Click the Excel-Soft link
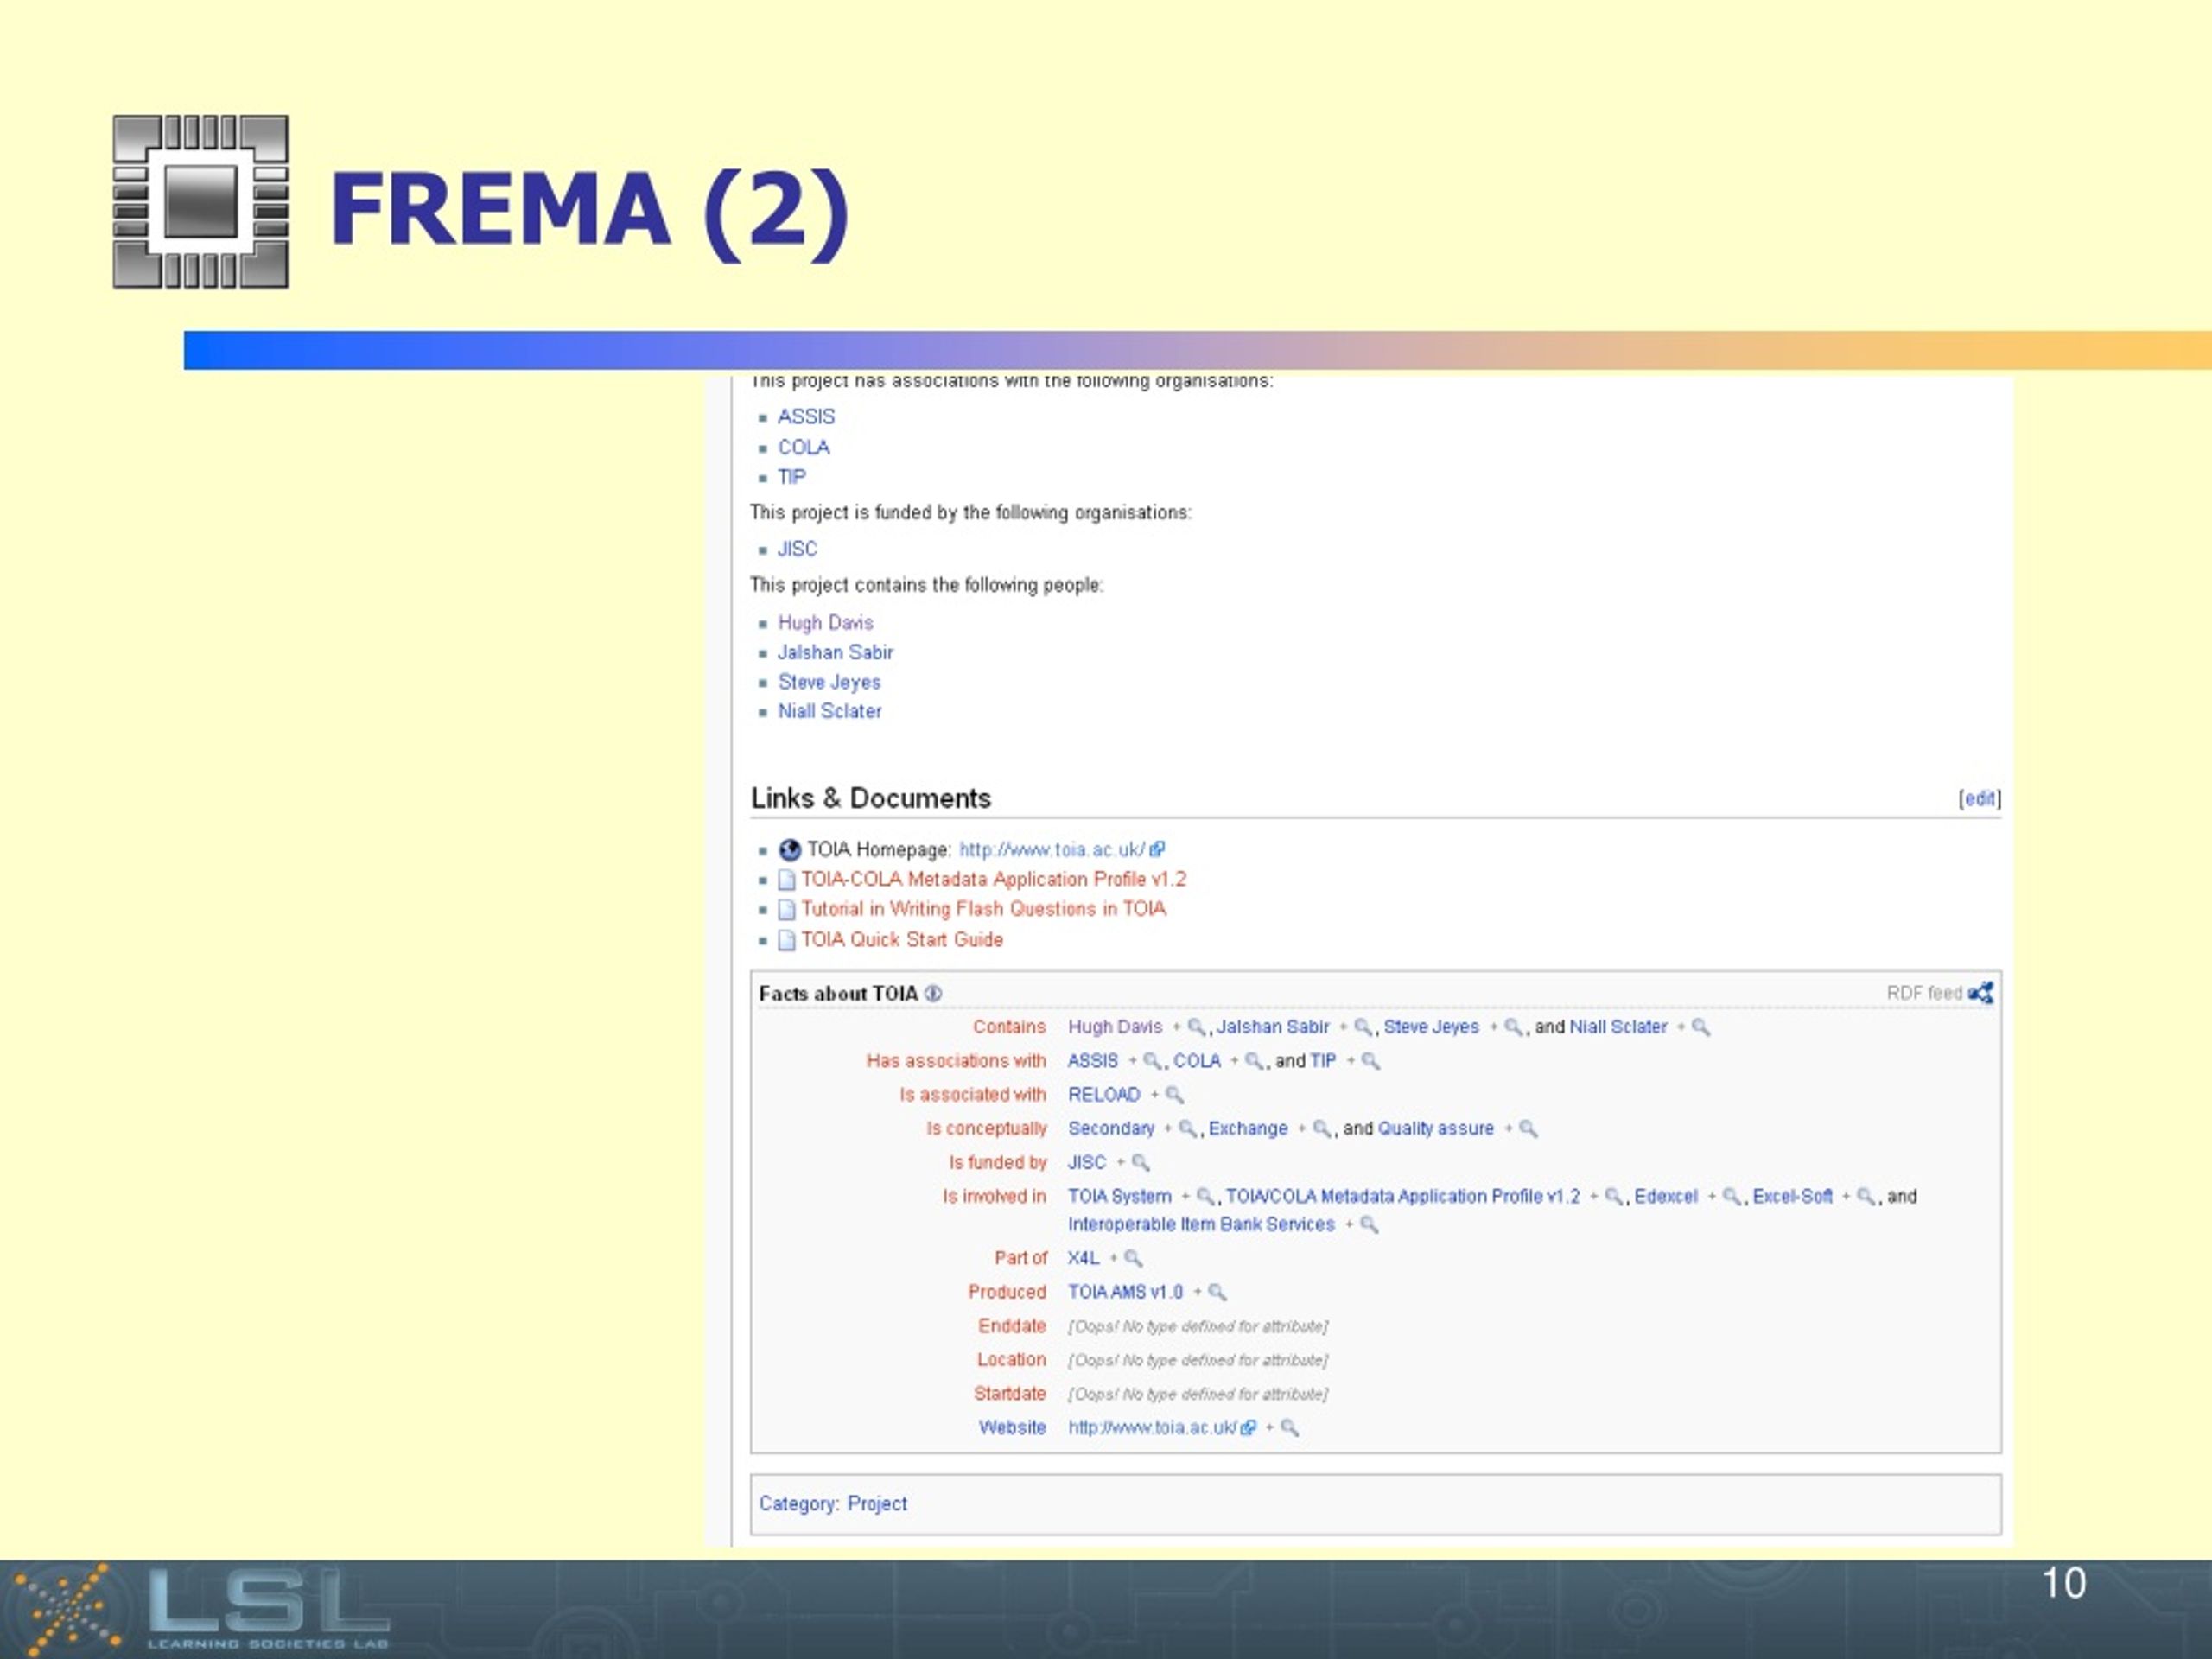Screen dimensions: 2212x1659 coord(1792,1197)
